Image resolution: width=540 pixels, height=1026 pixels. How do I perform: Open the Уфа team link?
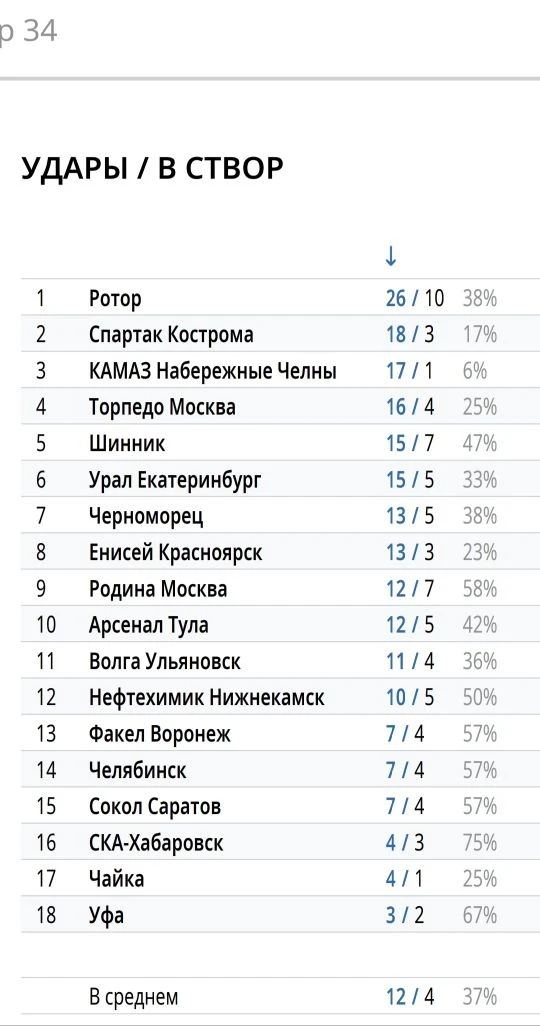click(x=106, y=915)
